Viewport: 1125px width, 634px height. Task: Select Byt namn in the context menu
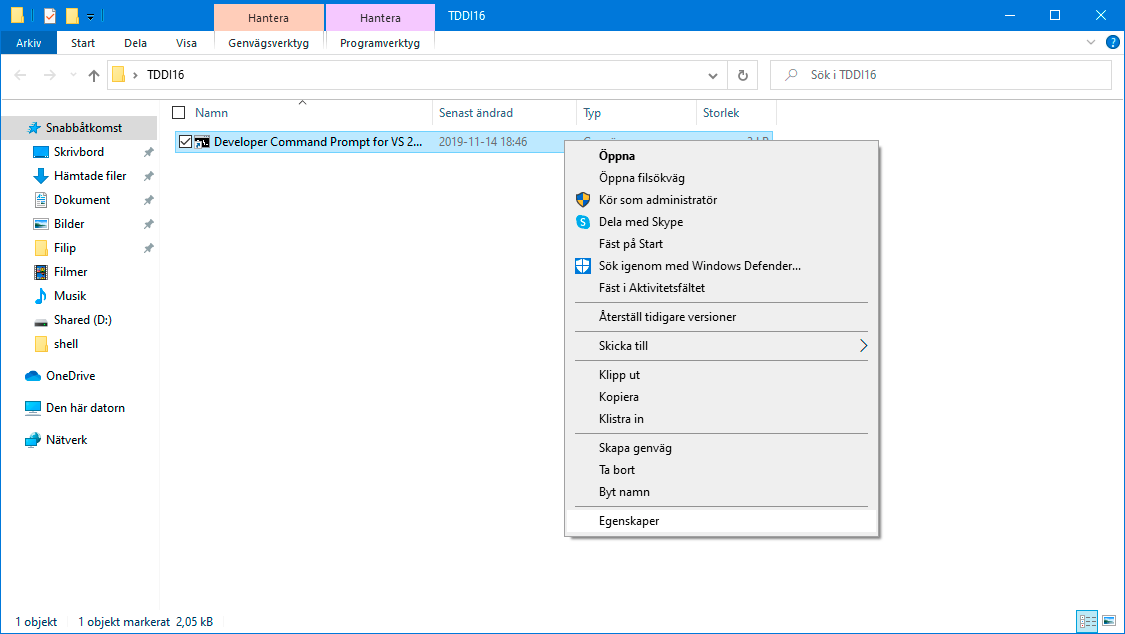tap(721, 492)
